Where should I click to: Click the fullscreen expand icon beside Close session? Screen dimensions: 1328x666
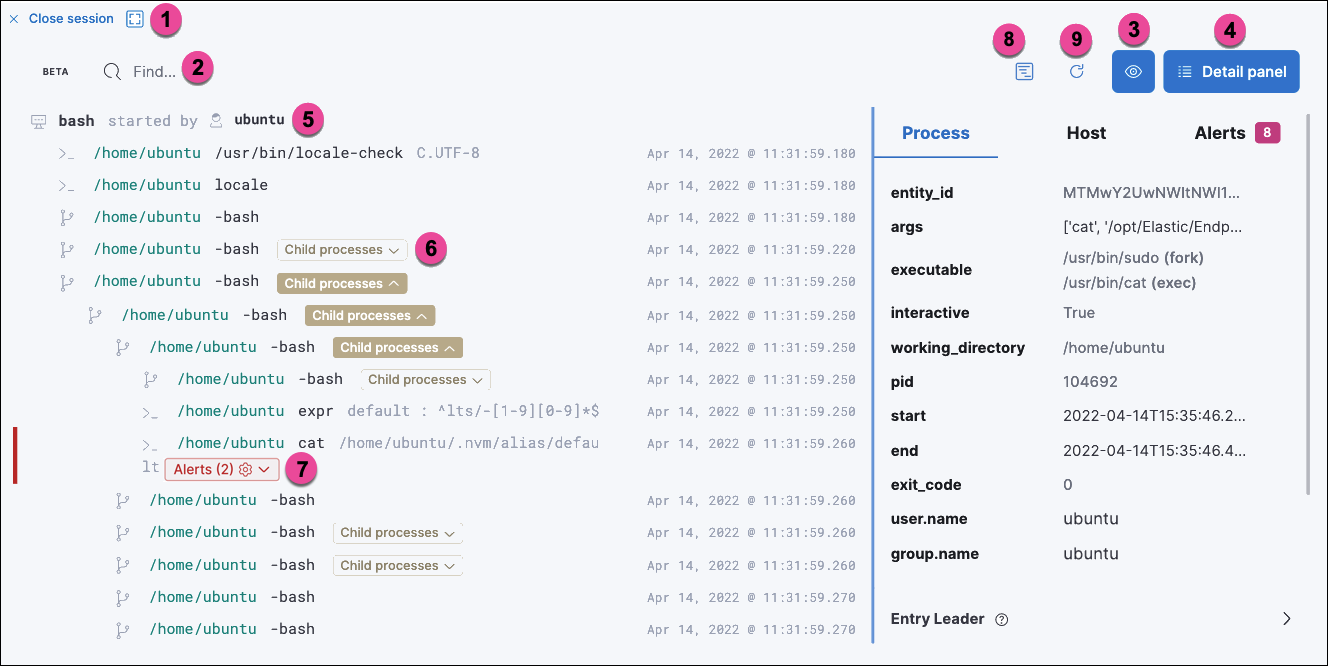(134, 18)
